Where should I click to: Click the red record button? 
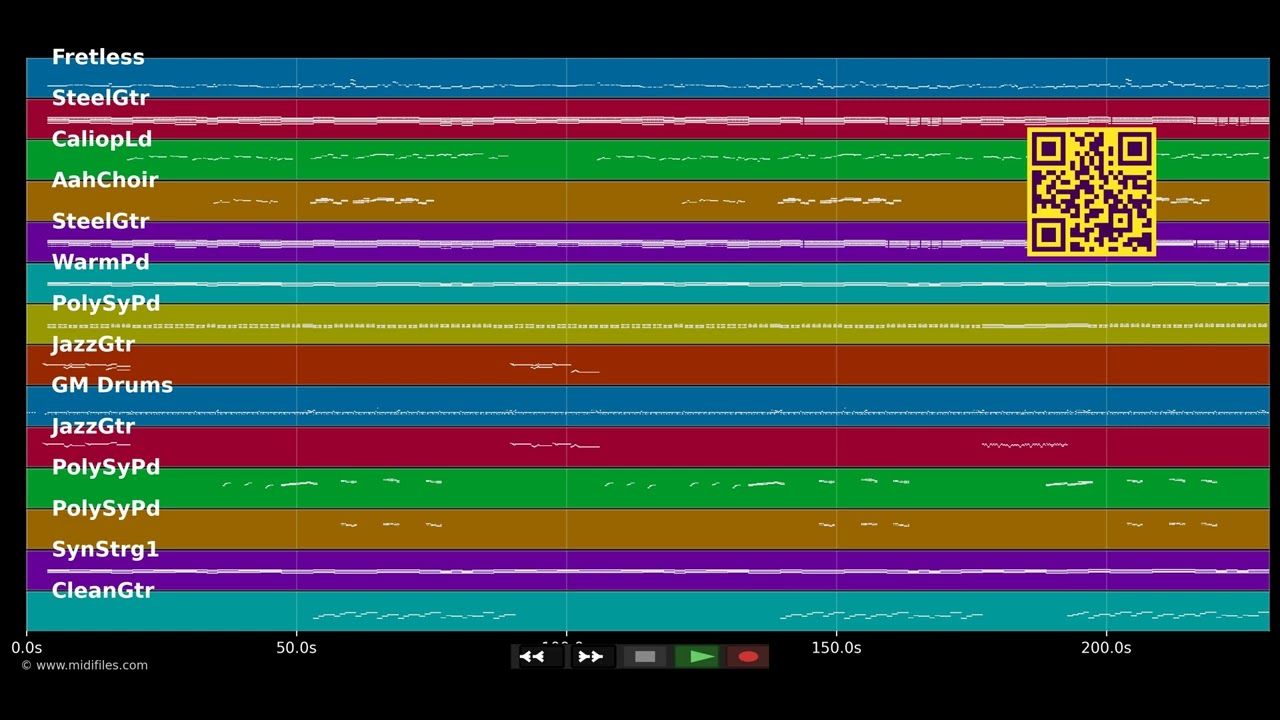tap(748, 657)
